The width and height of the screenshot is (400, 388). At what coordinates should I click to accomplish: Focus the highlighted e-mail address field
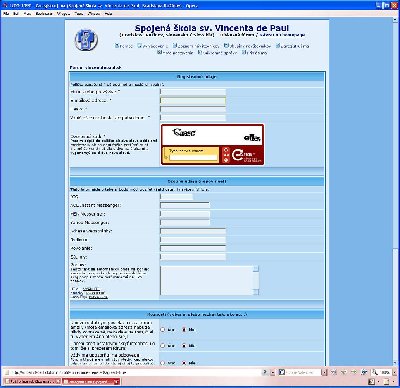193,100
